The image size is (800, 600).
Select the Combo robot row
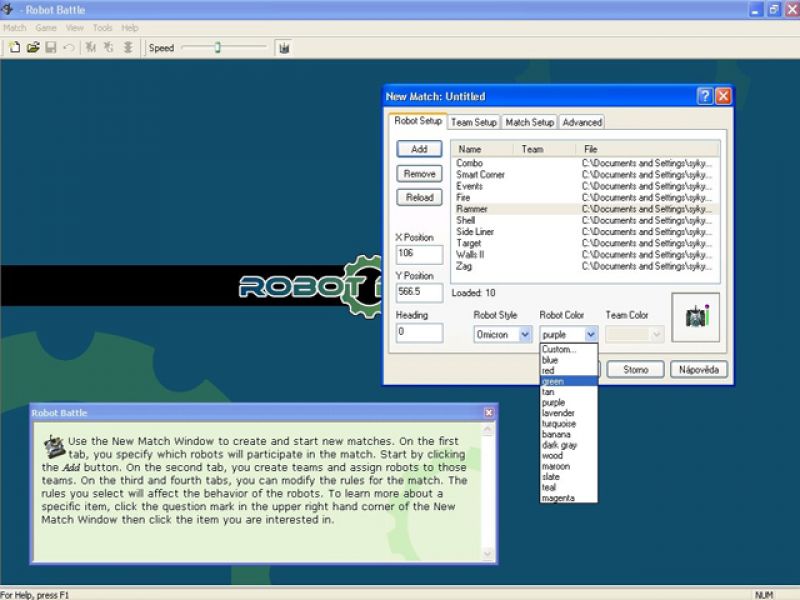point(585,163)
